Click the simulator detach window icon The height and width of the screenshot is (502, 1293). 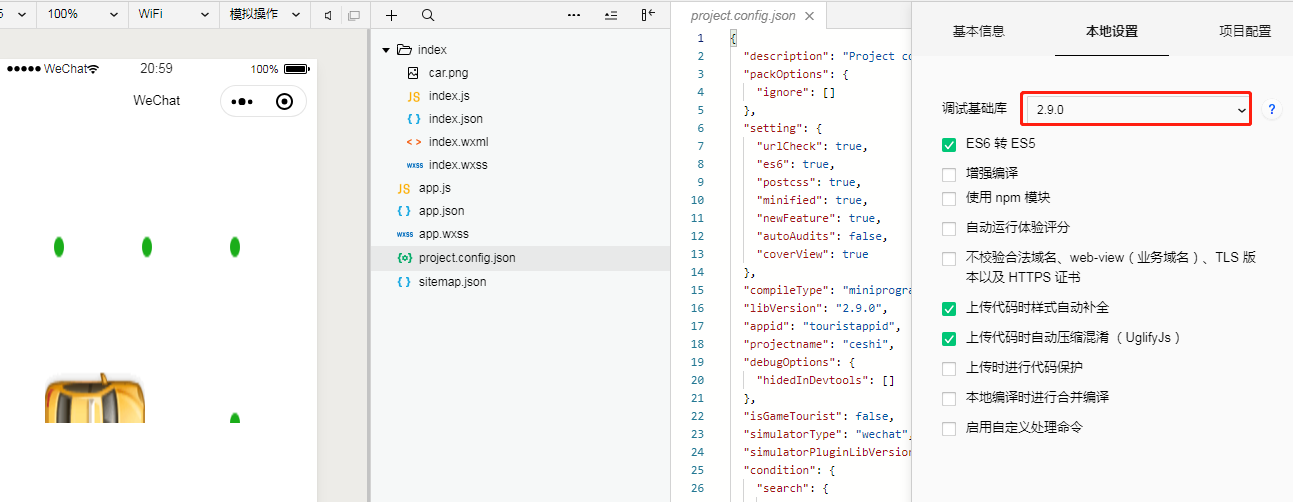click(x=353, y=15)
